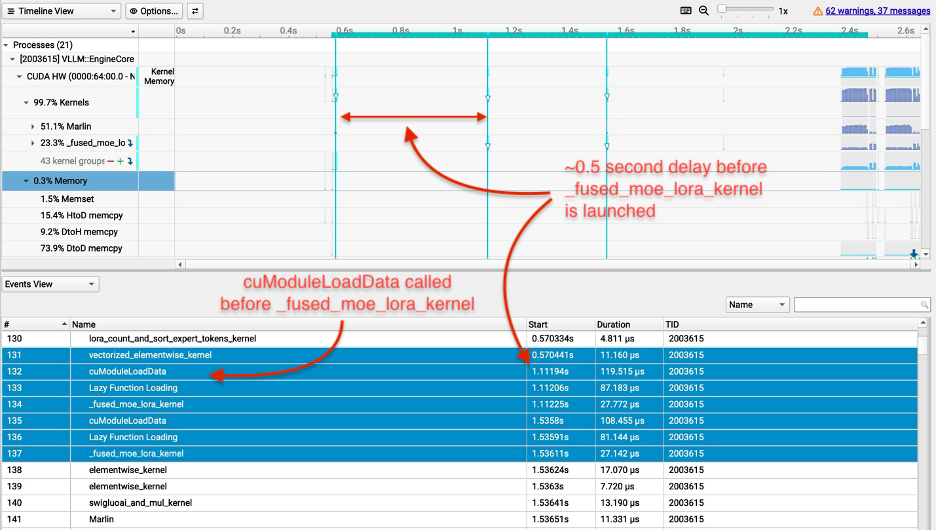Viewport: 936px width, 530px height.
Task: Open the 62 warnings, 37 messages link
Action: (877, 11)
